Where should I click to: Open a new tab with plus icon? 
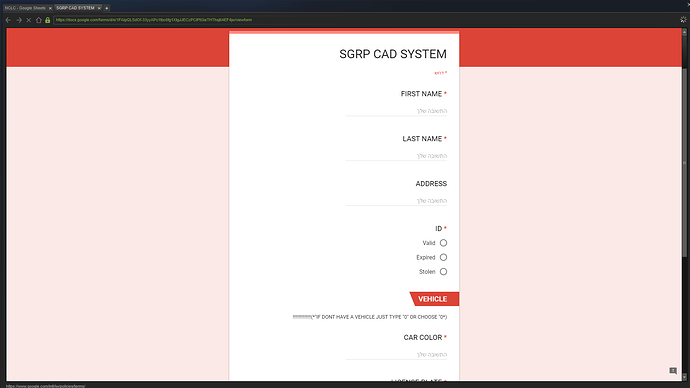106,8
